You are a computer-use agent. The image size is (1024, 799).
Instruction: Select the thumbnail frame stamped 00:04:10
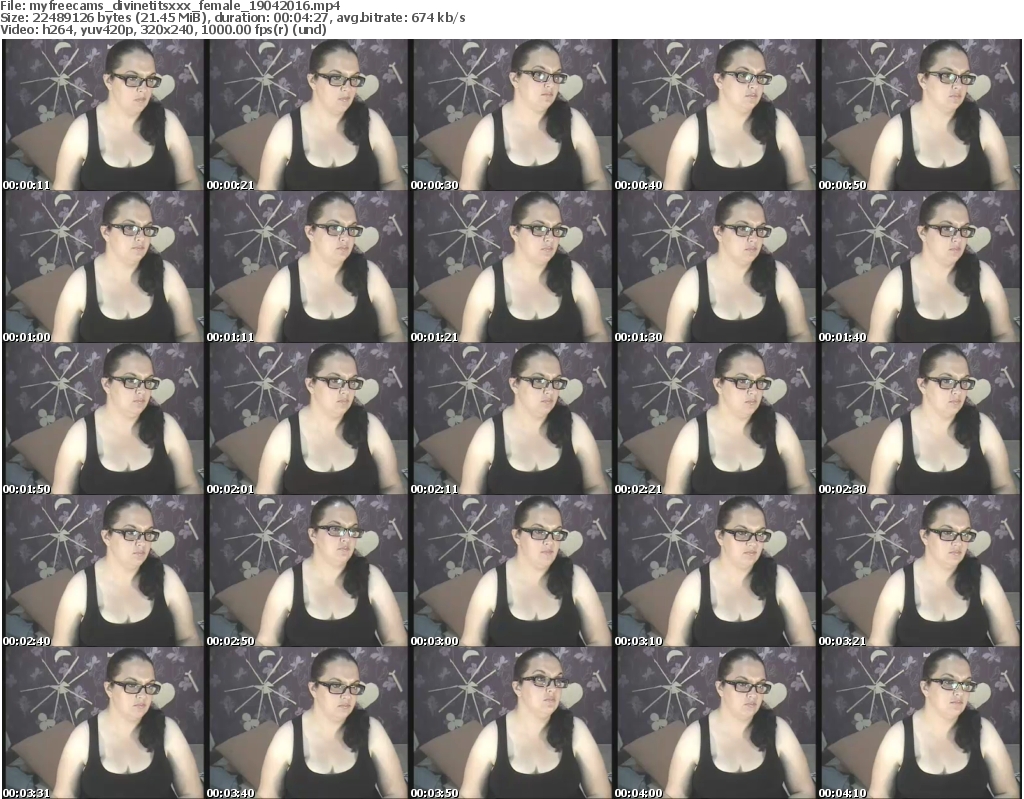pyautogui.click(x=919, y=723)
